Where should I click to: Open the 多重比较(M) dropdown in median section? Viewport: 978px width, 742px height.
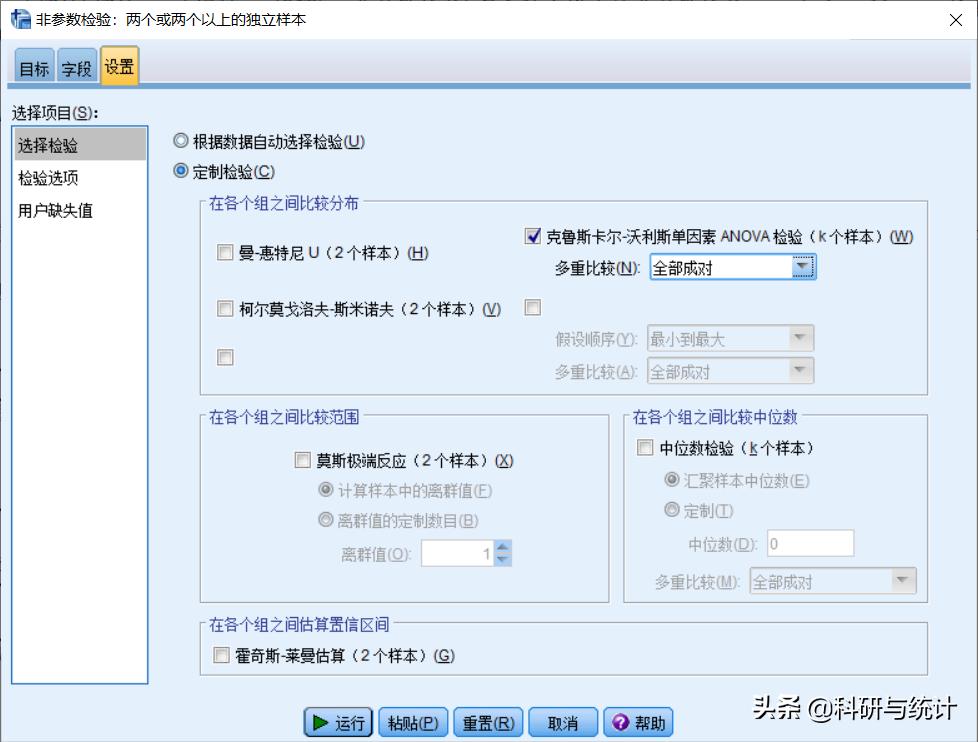click(903, 580)
